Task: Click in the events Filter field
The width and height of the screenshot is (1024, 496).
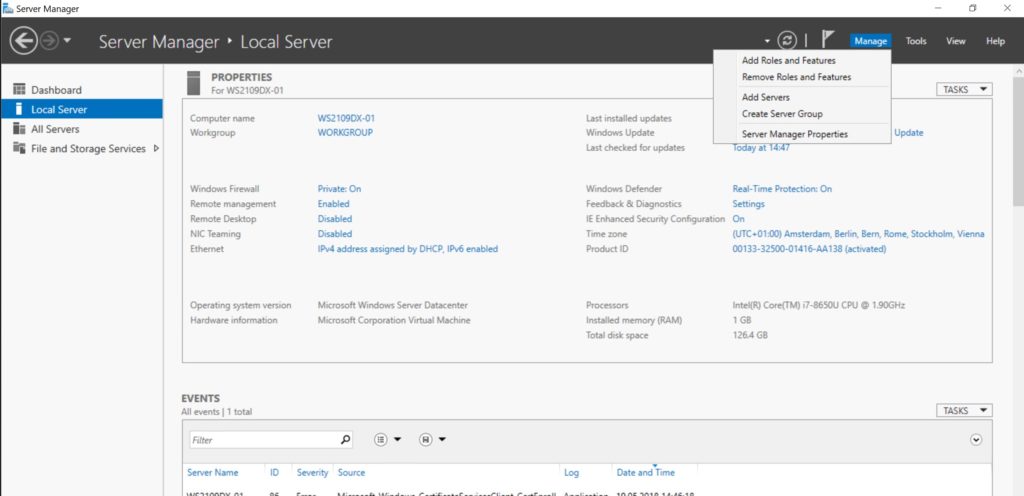Action: [264, 440]
